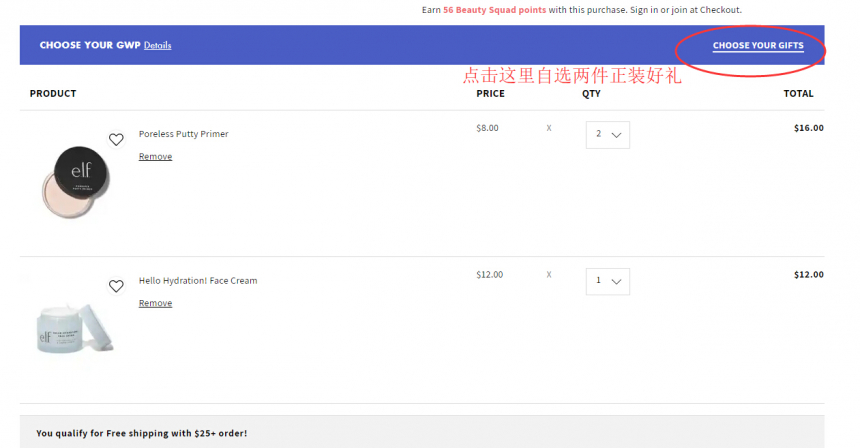Select the $16.00 total for Putty Primer

coord(808,128)
